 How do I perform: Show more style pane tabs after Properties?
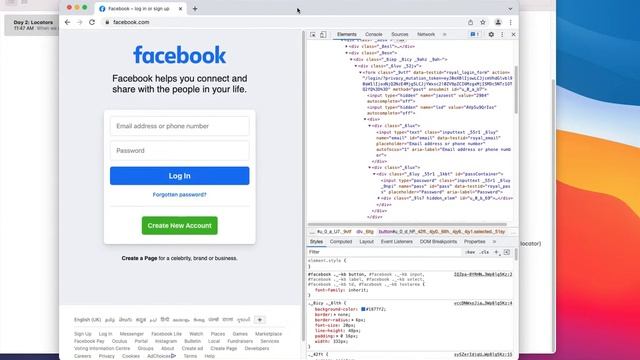494,242
